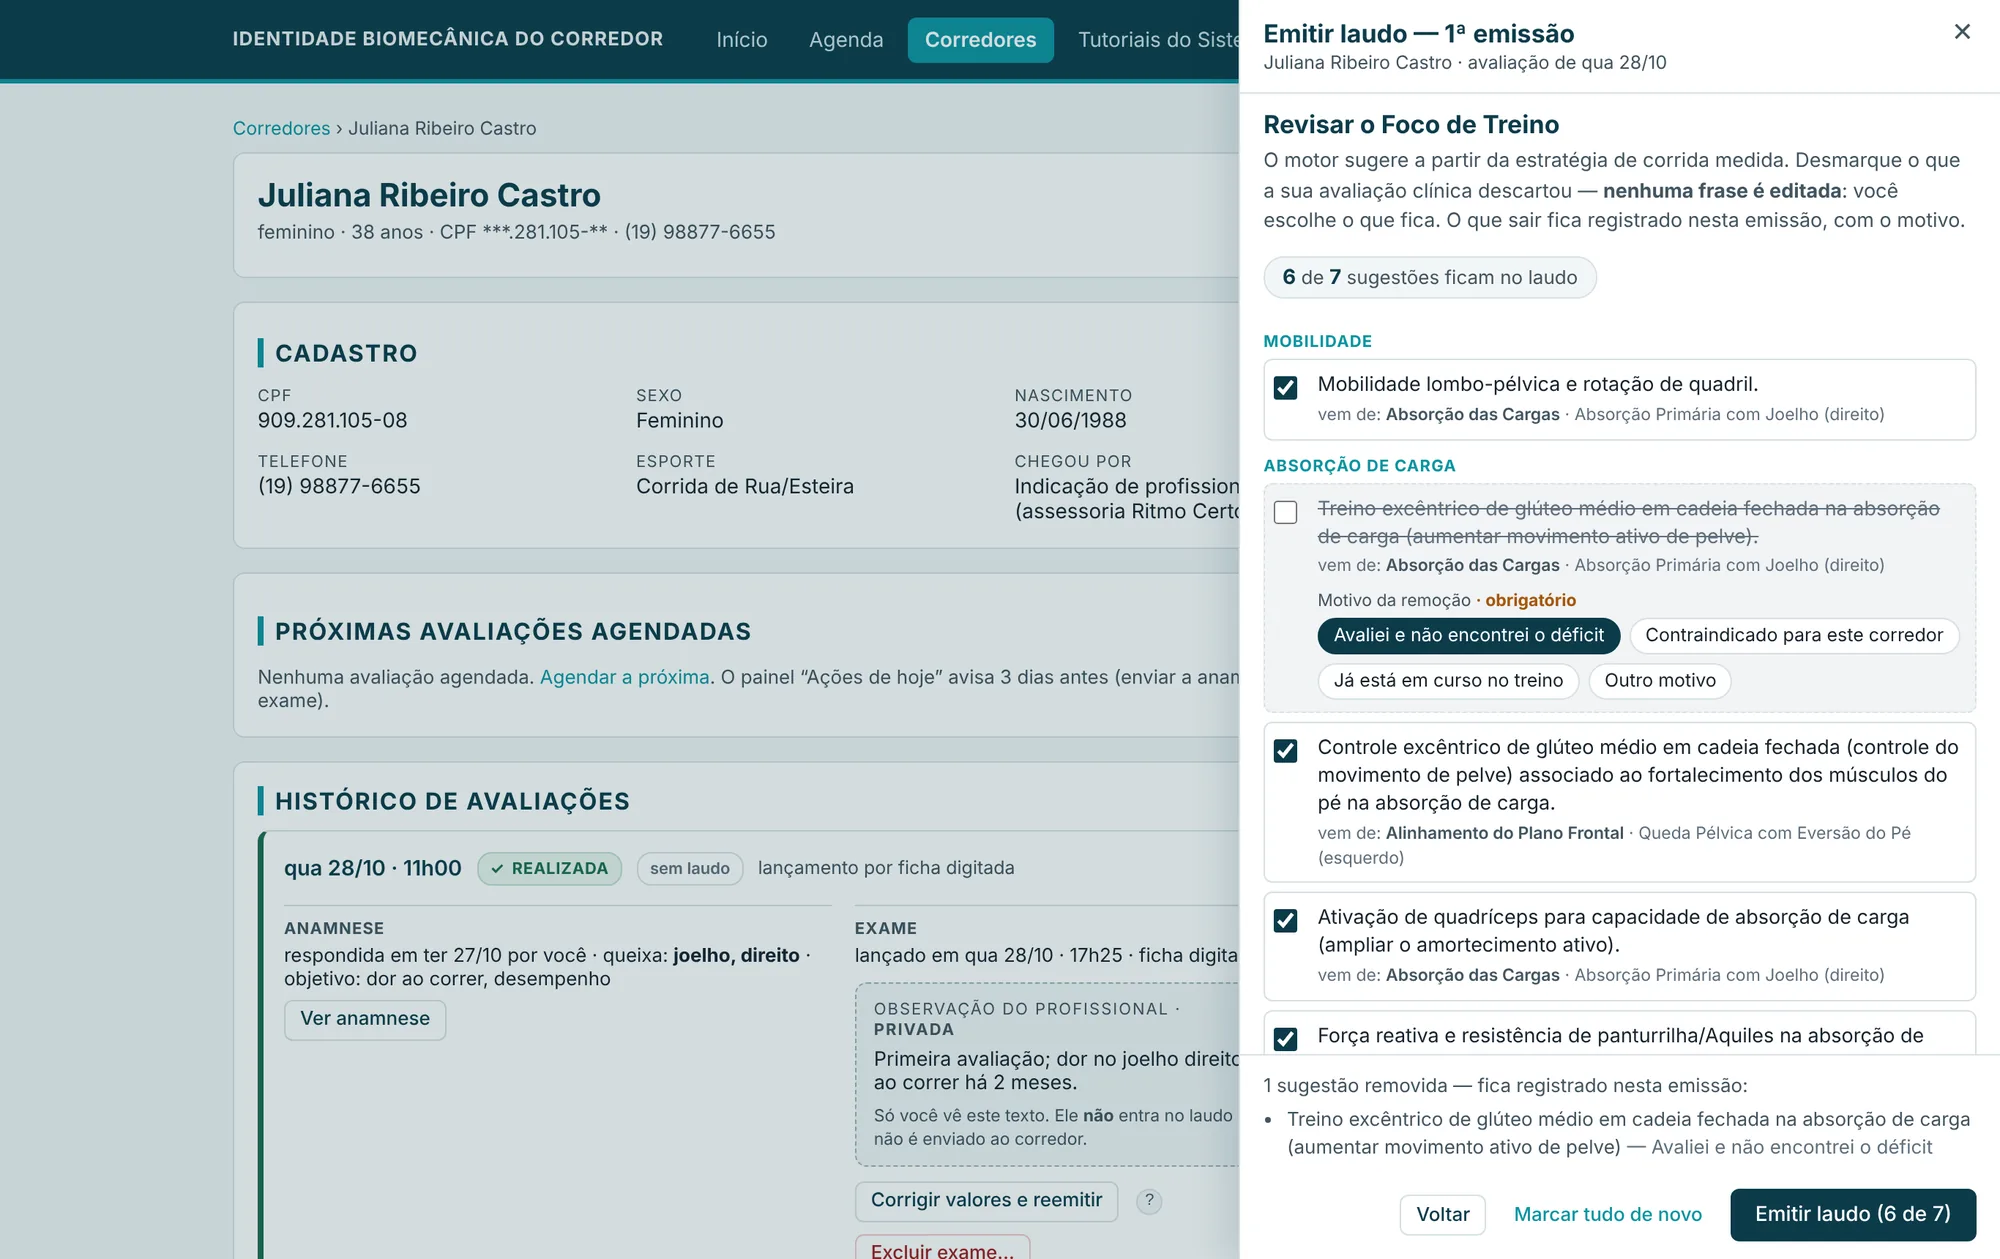Click the 'qua 28/10 · 11h00' evaluation heading
The width and height of the screenshot is (2000, 1259).
pyautogui.click(x=373, y=868)
